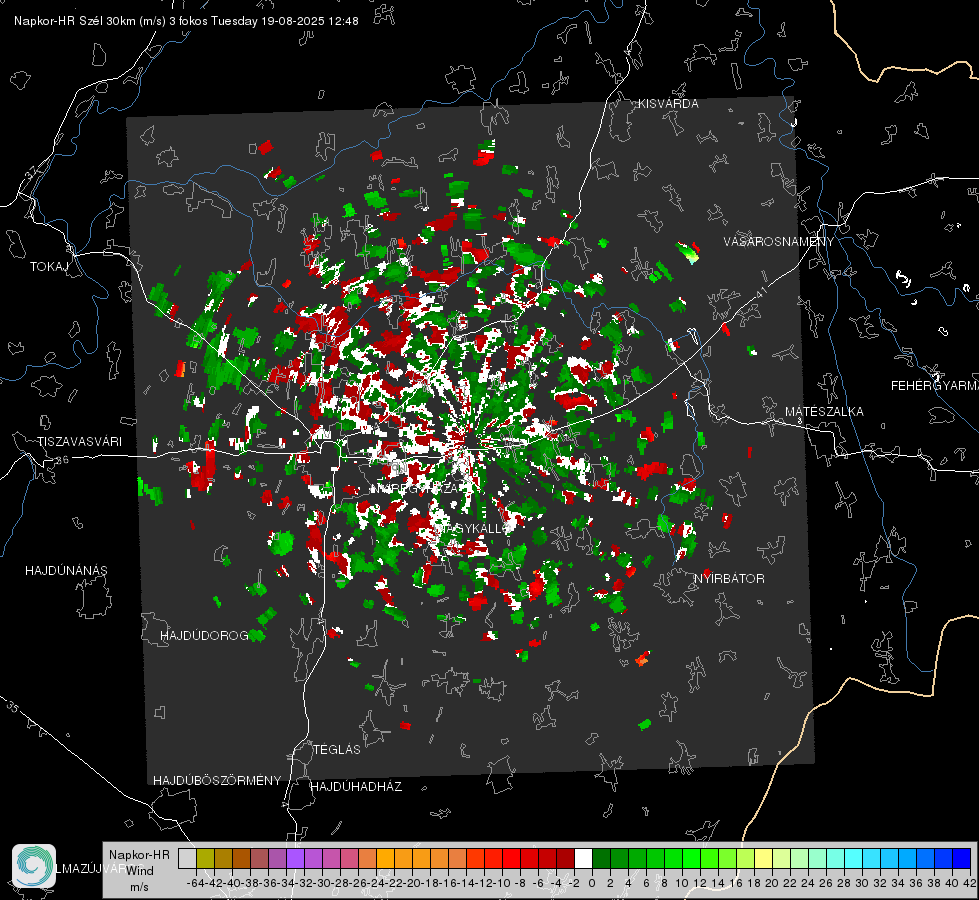Select the MÁTÉSZALKA town label

pos(824,412)
